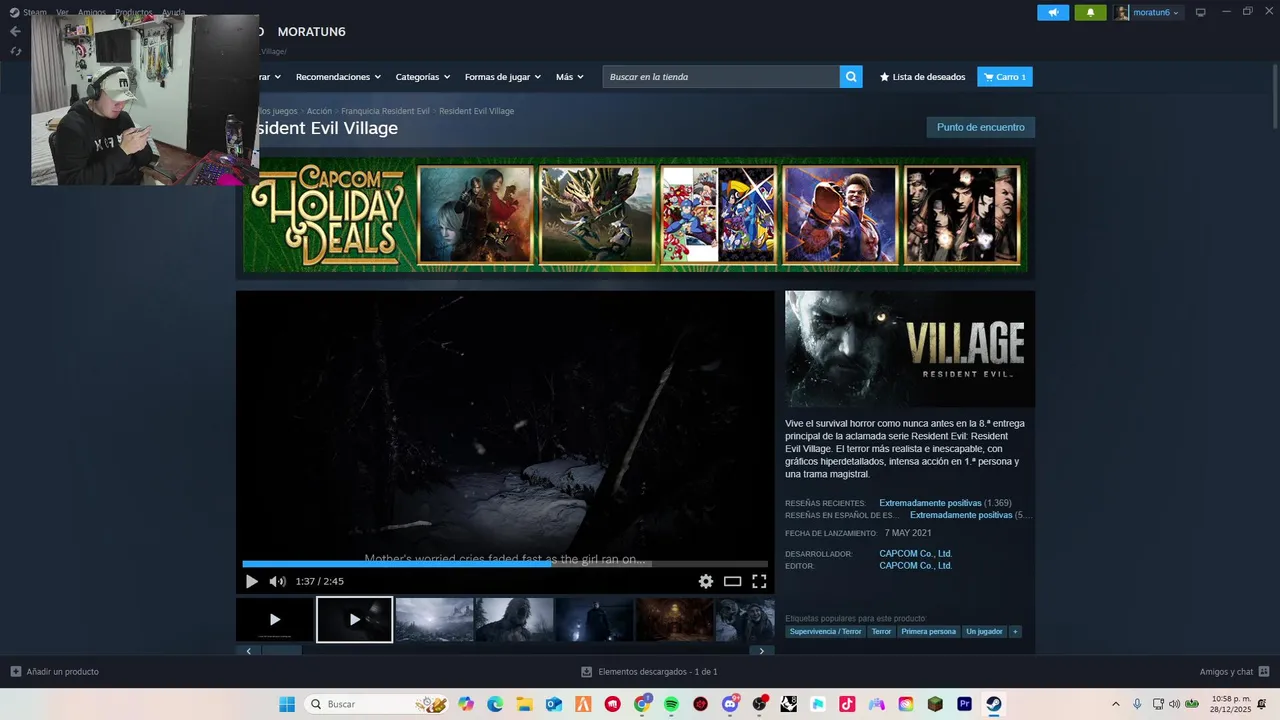
Task: Open the developer CAPCOM Co., Ltd. link
Action: (915, 553)
